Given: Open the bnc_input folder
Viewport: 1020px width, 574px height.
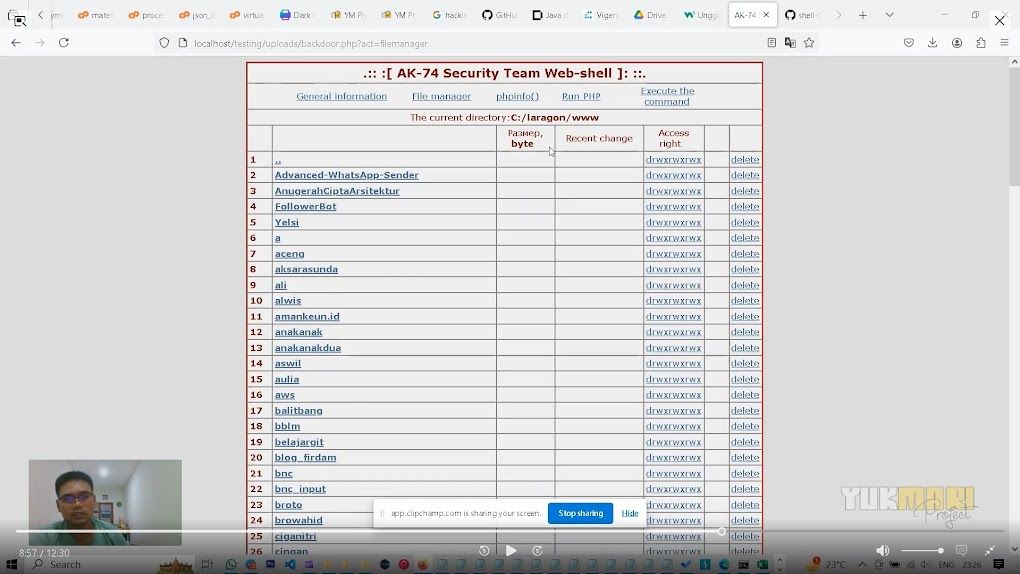Looking at the screenshot, I should (300, 489).
